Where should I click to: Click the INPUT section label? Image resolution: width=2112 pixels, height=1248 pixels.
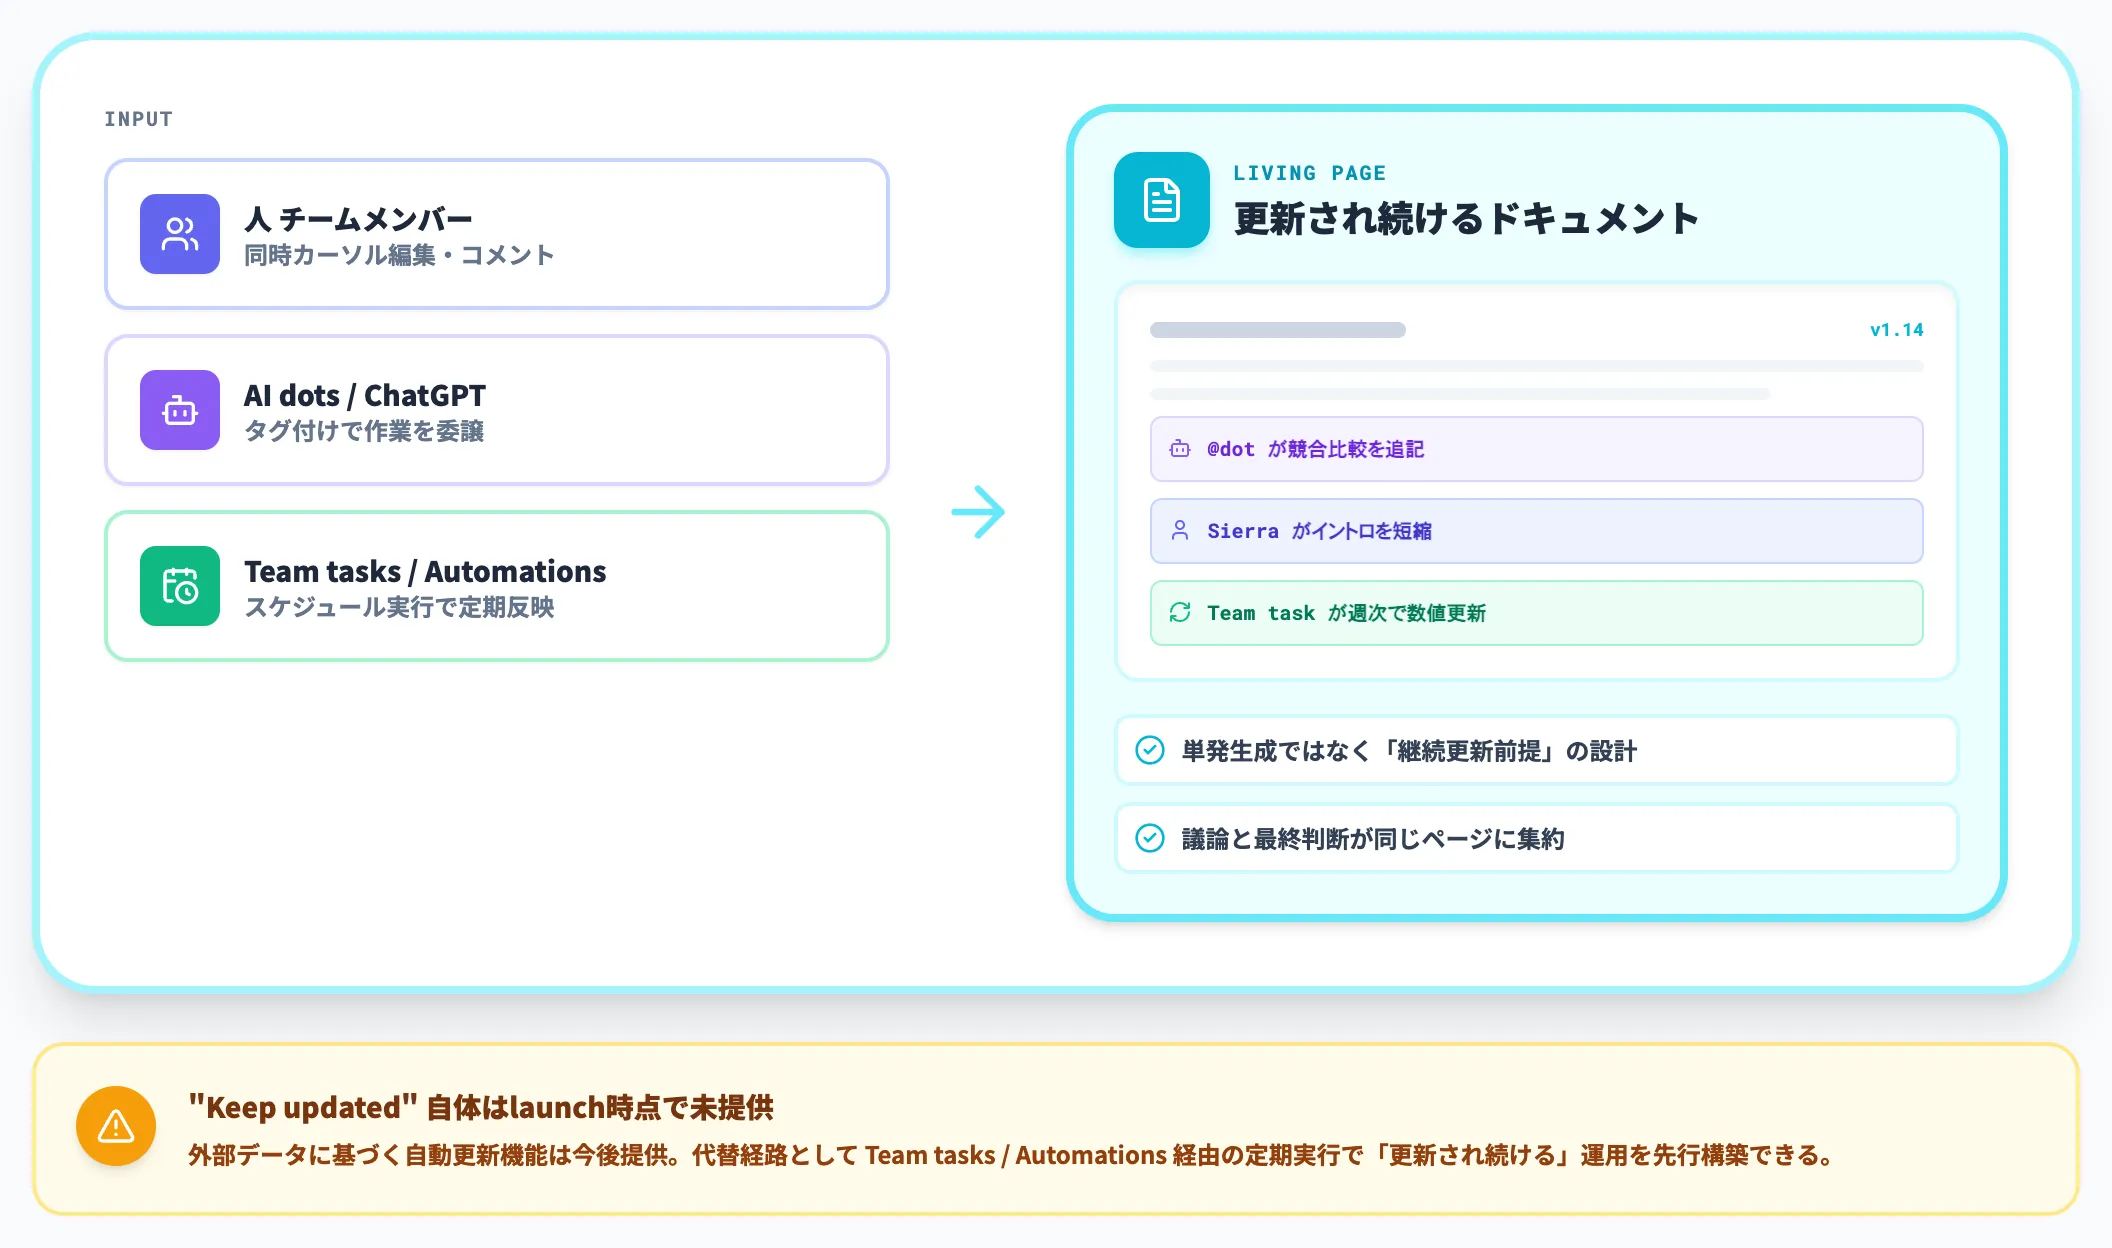(x=138, y=119)
